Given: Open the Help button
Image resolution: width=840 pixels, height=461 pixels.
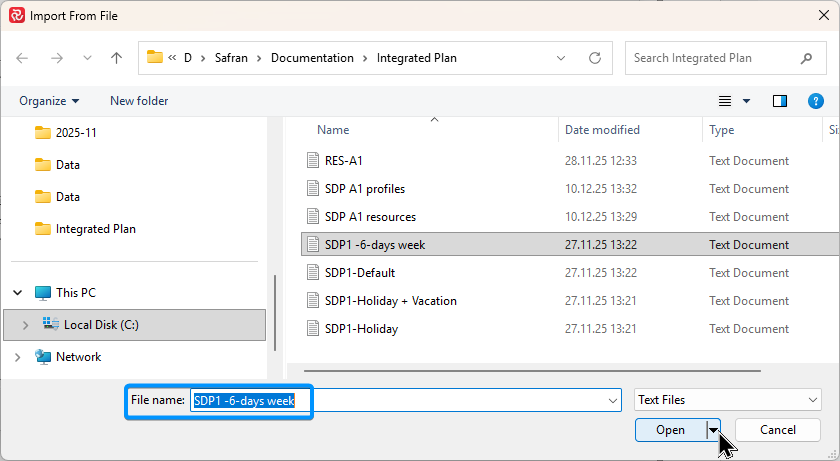Looking at the screenshot, I should pos(815,101).
